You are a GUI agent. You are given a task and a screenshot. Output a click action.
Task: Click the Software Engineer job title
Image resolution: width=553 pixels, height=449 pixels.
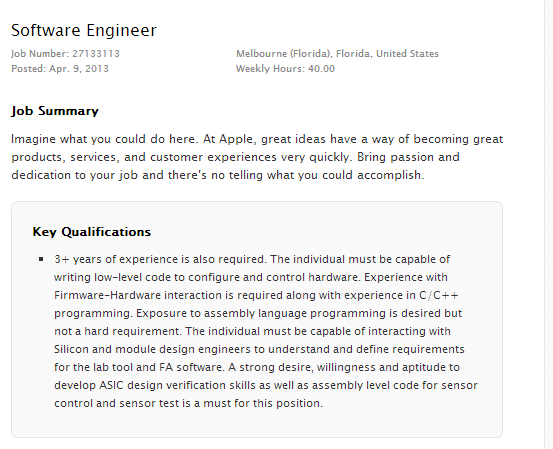click(84, 30)
